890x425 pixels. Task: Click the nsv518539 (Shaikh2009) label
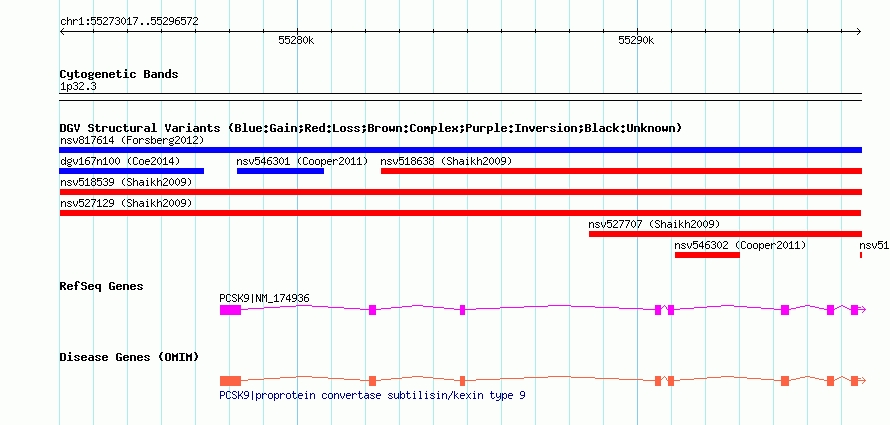(125, 182)
